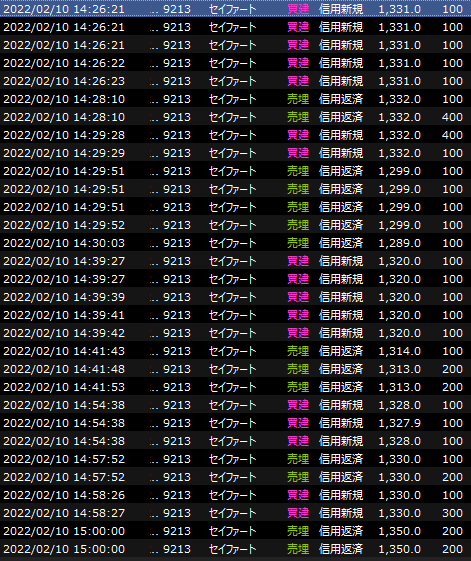The height and width of the screenshot is (561, 471).
Task: Click quantity 100 in the 14:41:43 row
Action: click(x=452, y=351)
